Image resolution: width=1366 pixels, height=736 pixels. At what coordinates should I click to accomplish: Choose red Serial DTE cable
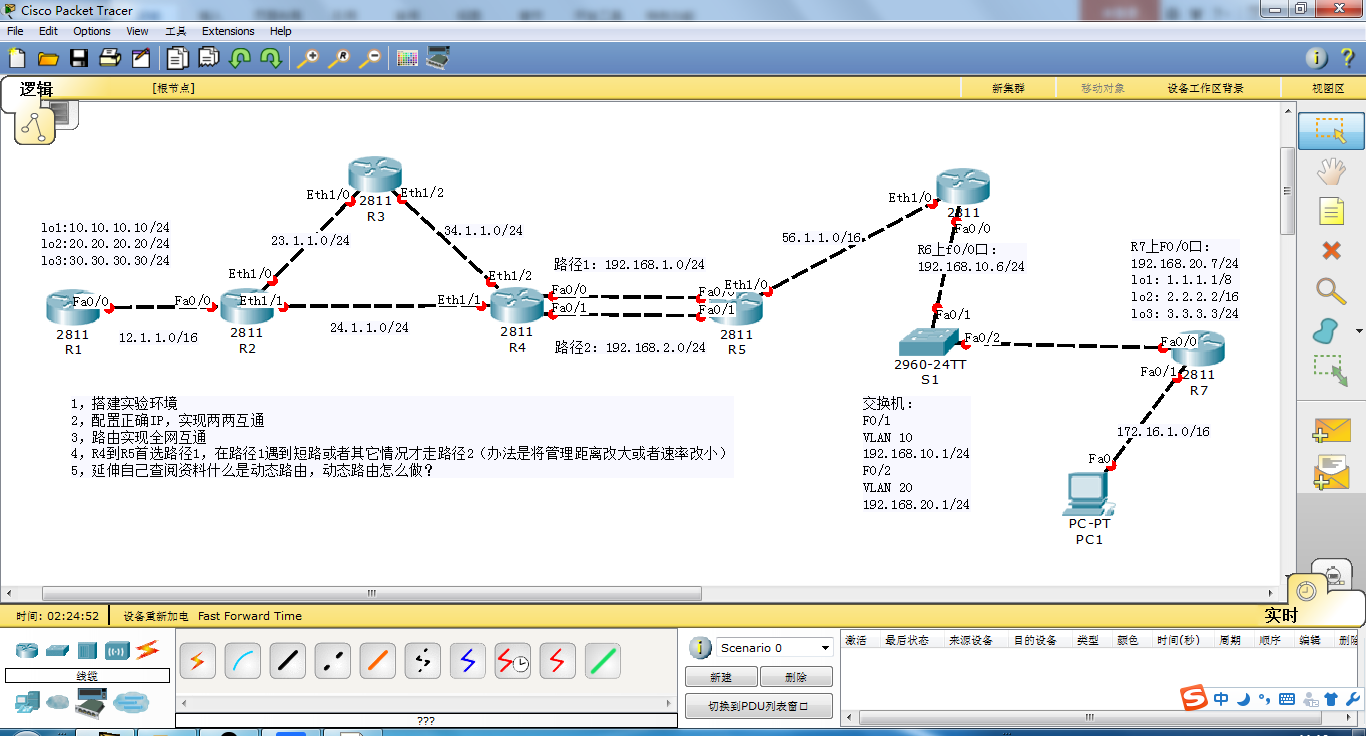point(558,661)
